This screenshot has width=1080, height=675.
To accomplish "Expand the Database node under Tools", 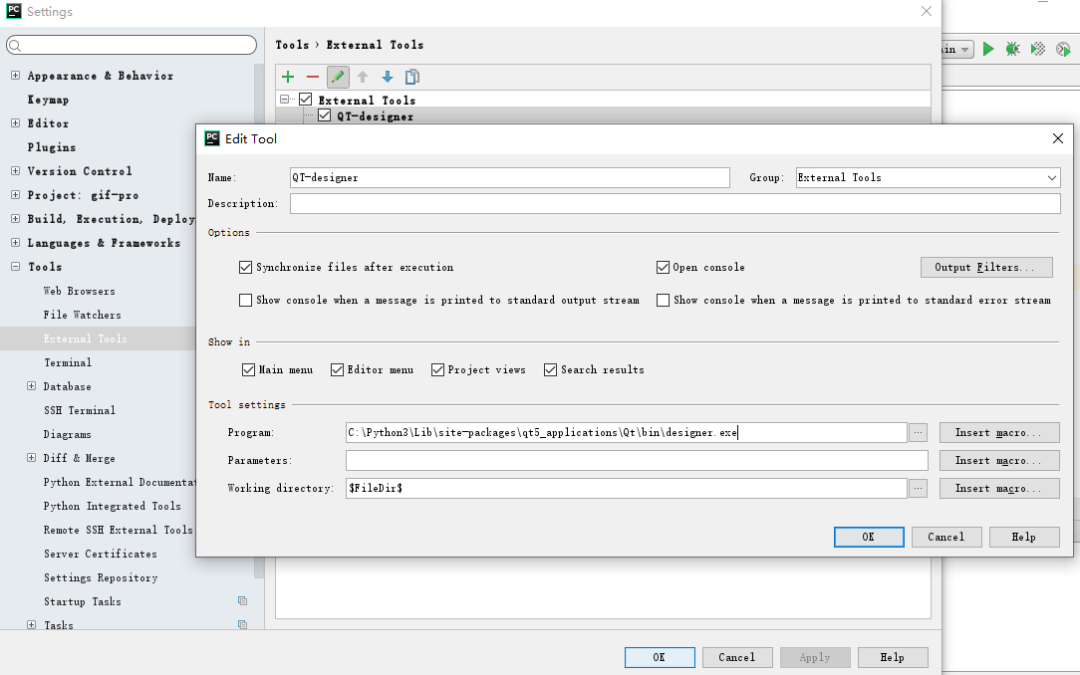I will click(31, 386).
